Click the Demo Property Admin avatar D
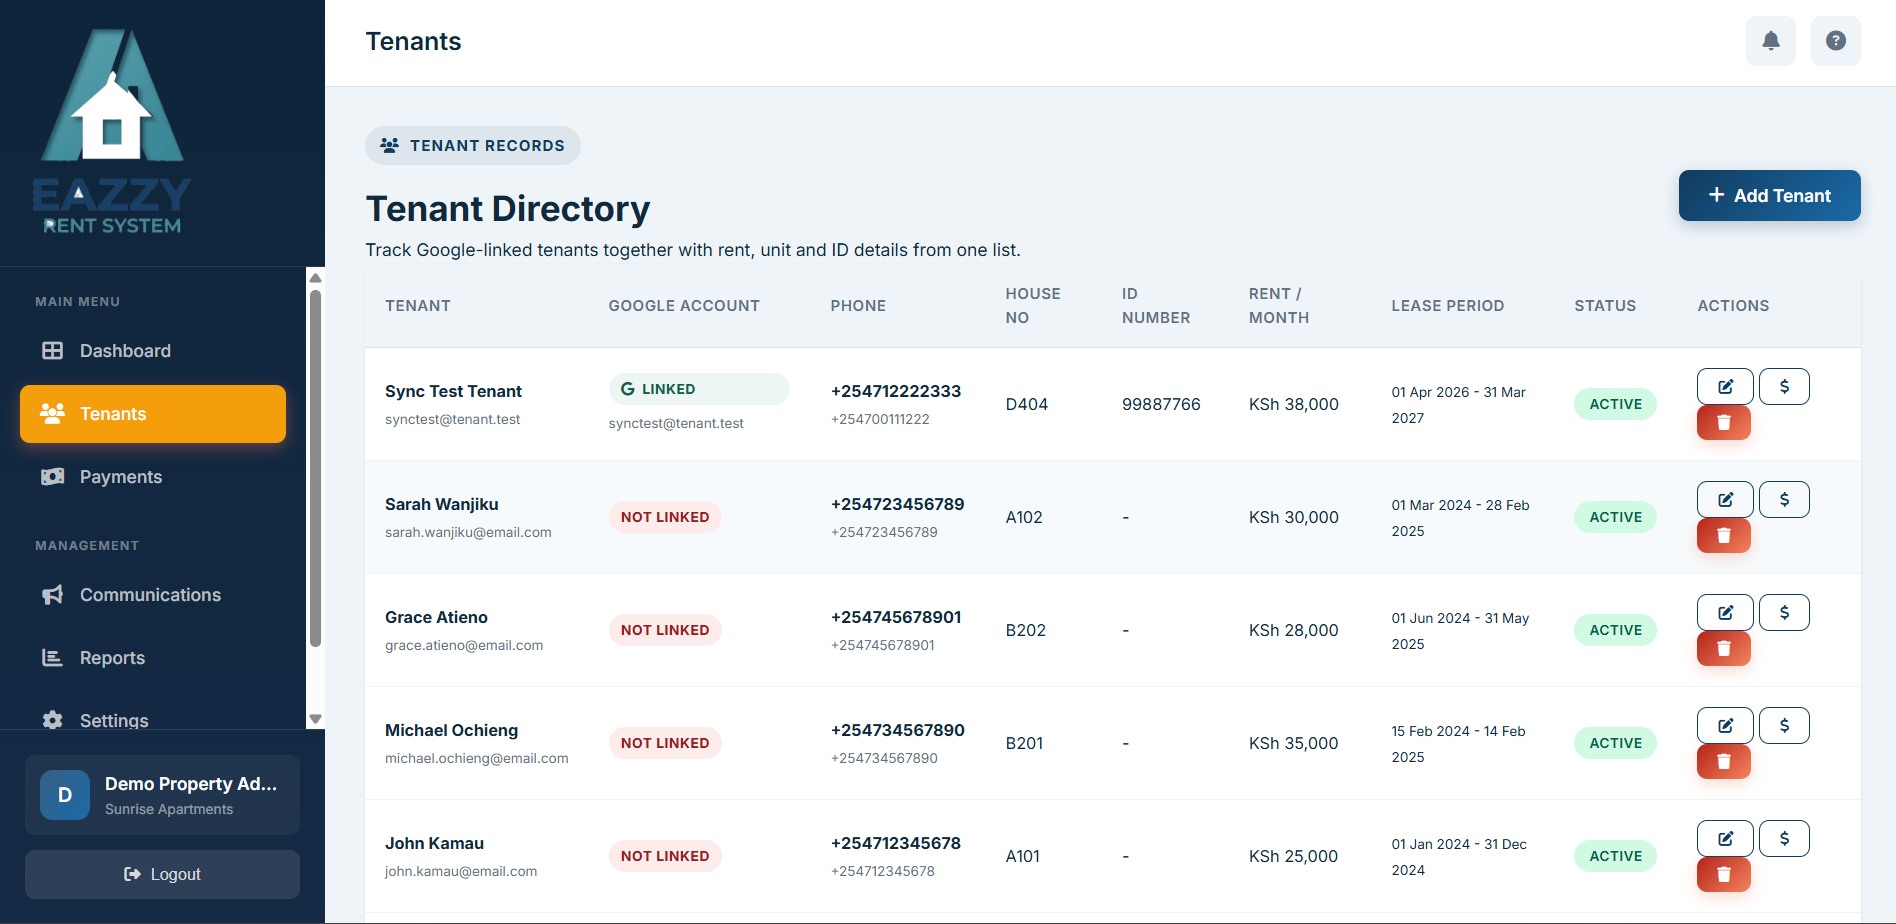The width and height of the screenshot is (1896, 924). (65, 795)
